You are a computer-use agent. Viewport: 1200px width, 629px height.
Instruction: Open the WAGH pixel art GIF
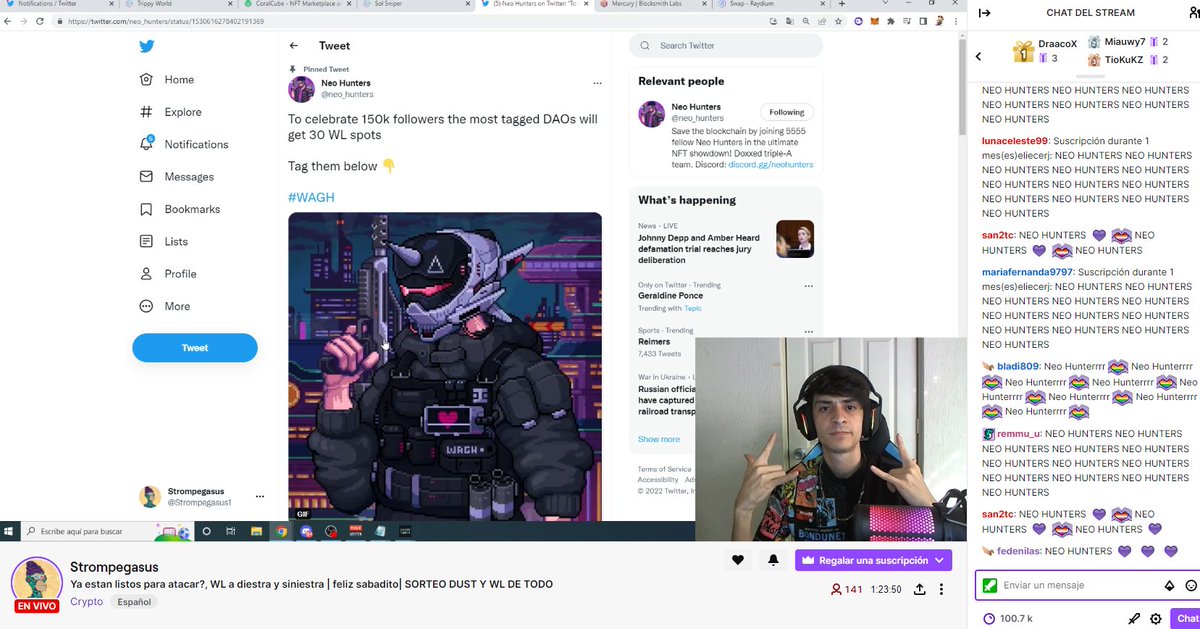(x=445, y=366)
